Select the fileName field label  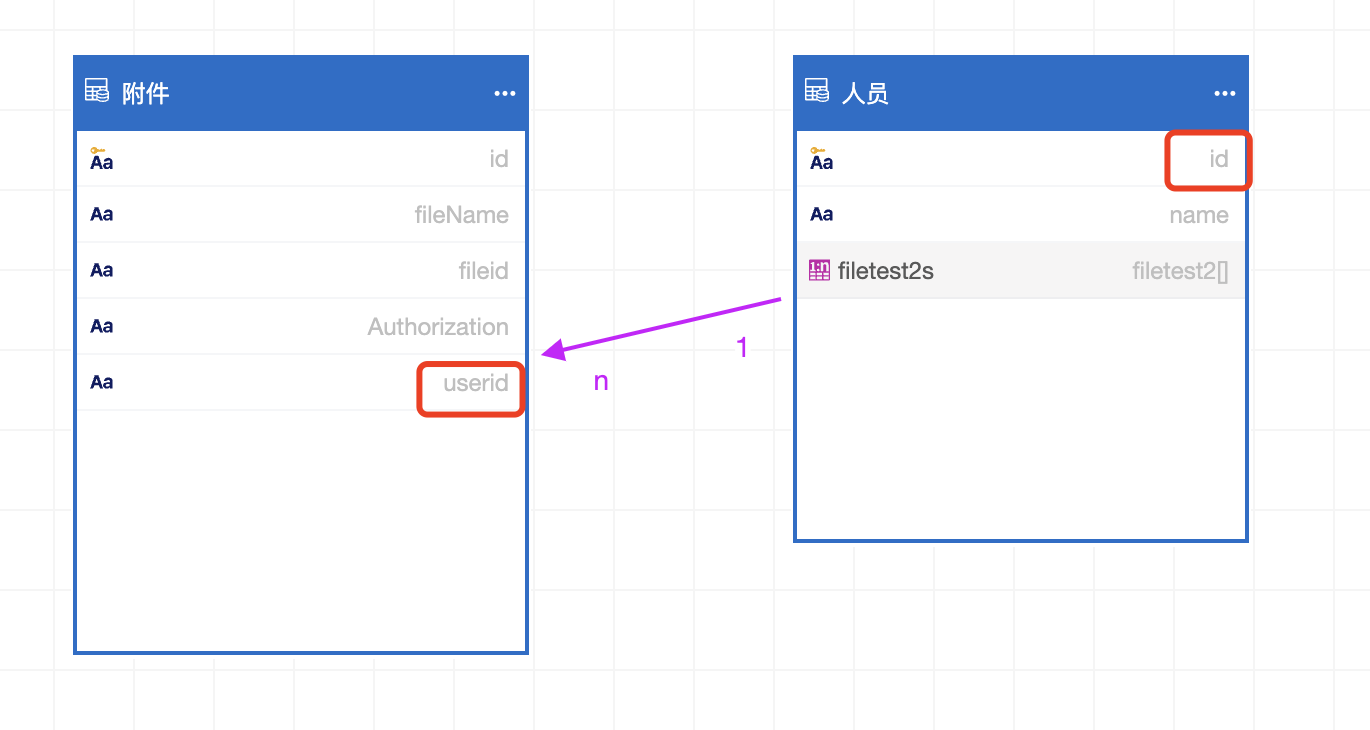[x=461, y=215]
